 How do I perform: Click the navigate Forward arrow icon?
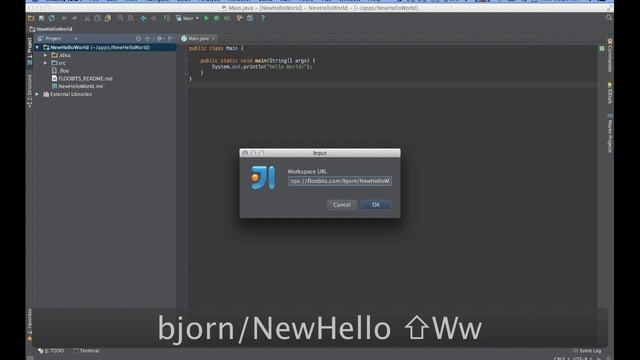[x=154, y=18]
